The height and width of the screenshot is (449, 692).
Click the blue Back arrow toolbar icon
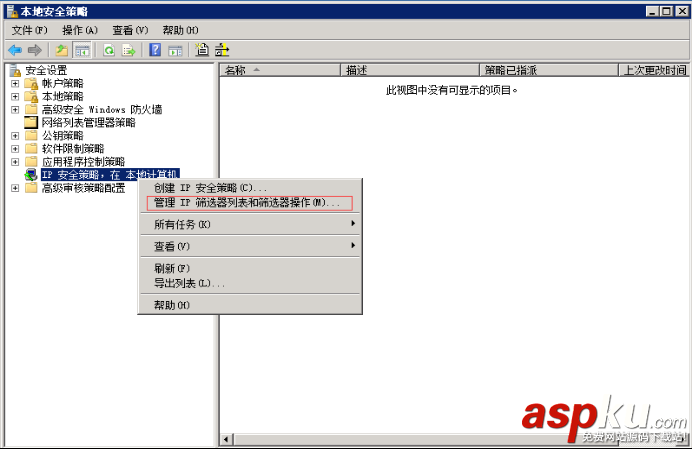(15, 50)
